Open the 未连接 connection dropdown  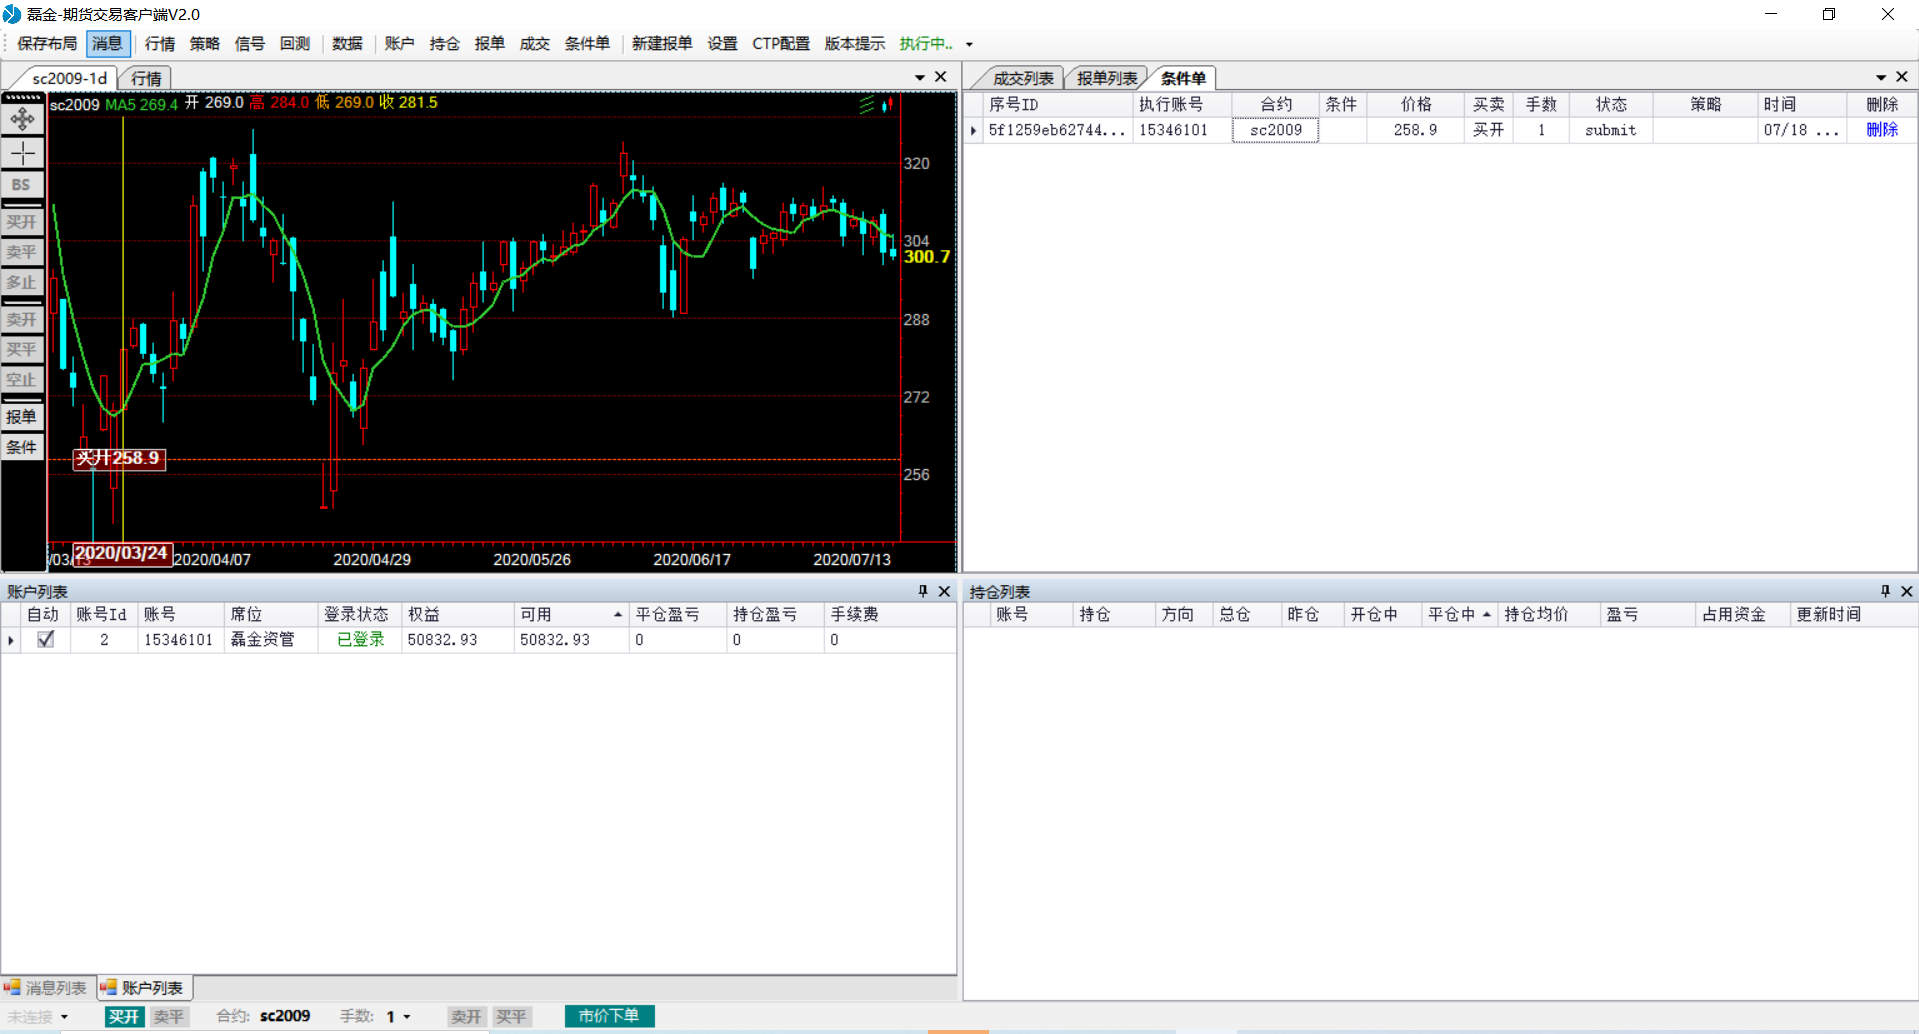coord(64,1017)
